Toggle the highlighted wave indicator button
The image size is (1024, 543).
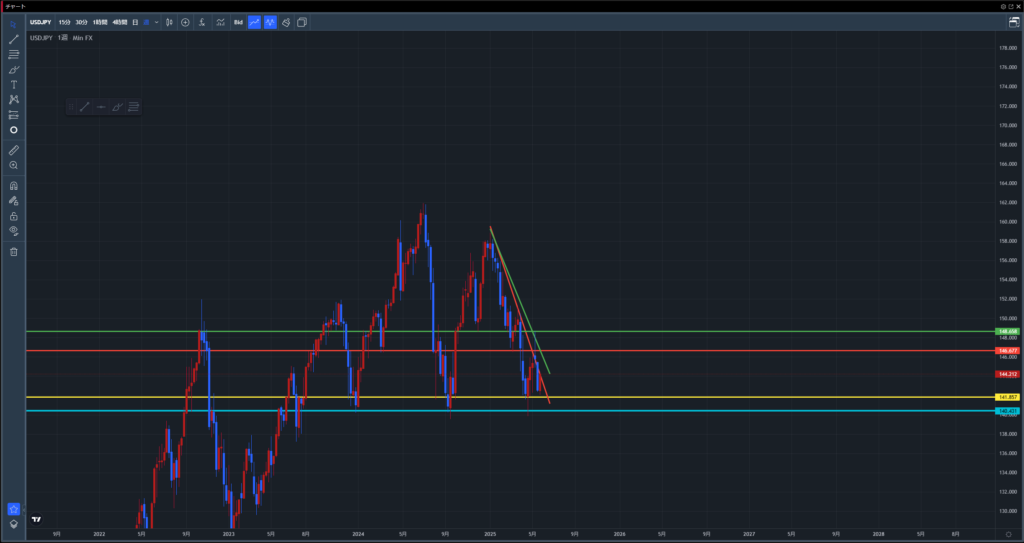(x=270, y=22)
